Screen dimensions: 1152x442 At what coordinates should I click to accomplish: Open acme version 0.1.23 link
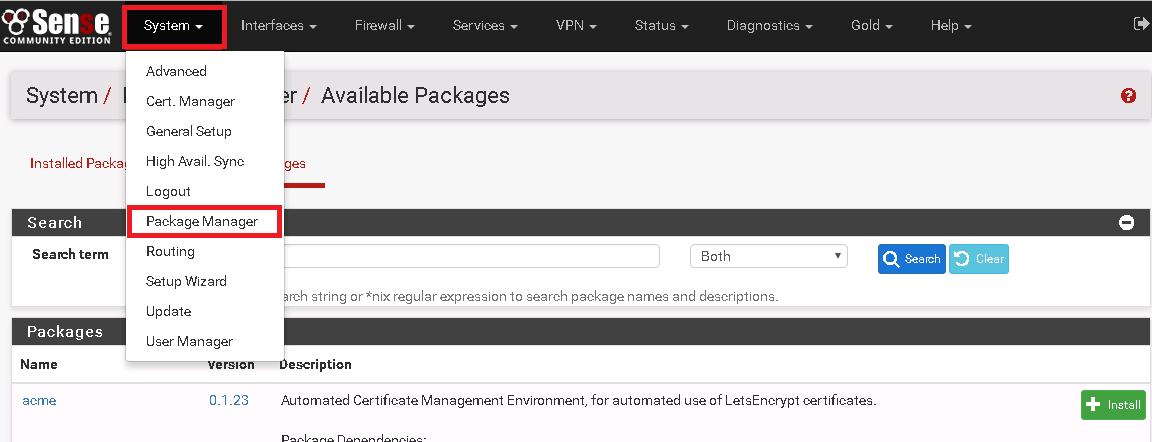228,401
